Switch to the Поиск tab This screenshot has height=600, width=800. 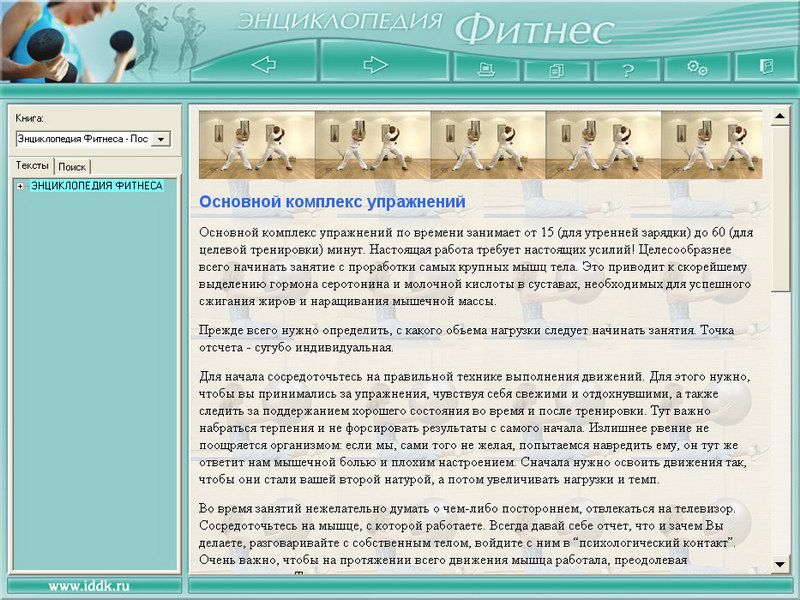point(72,167)
